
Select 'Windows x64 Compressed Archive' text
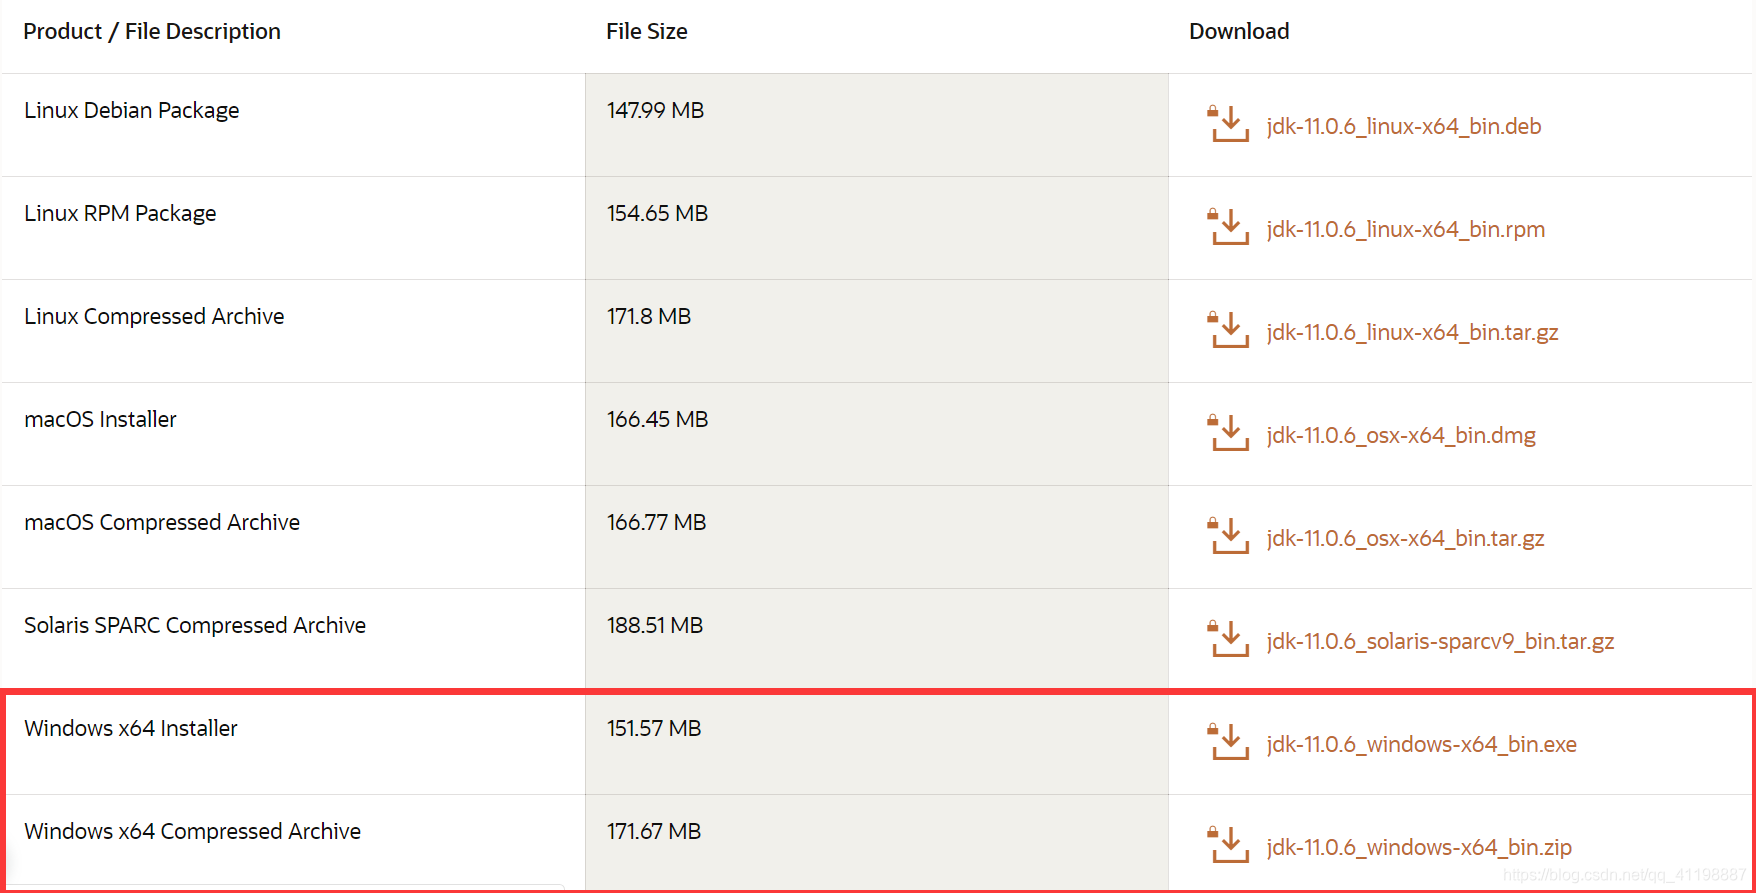click(192, 832)
